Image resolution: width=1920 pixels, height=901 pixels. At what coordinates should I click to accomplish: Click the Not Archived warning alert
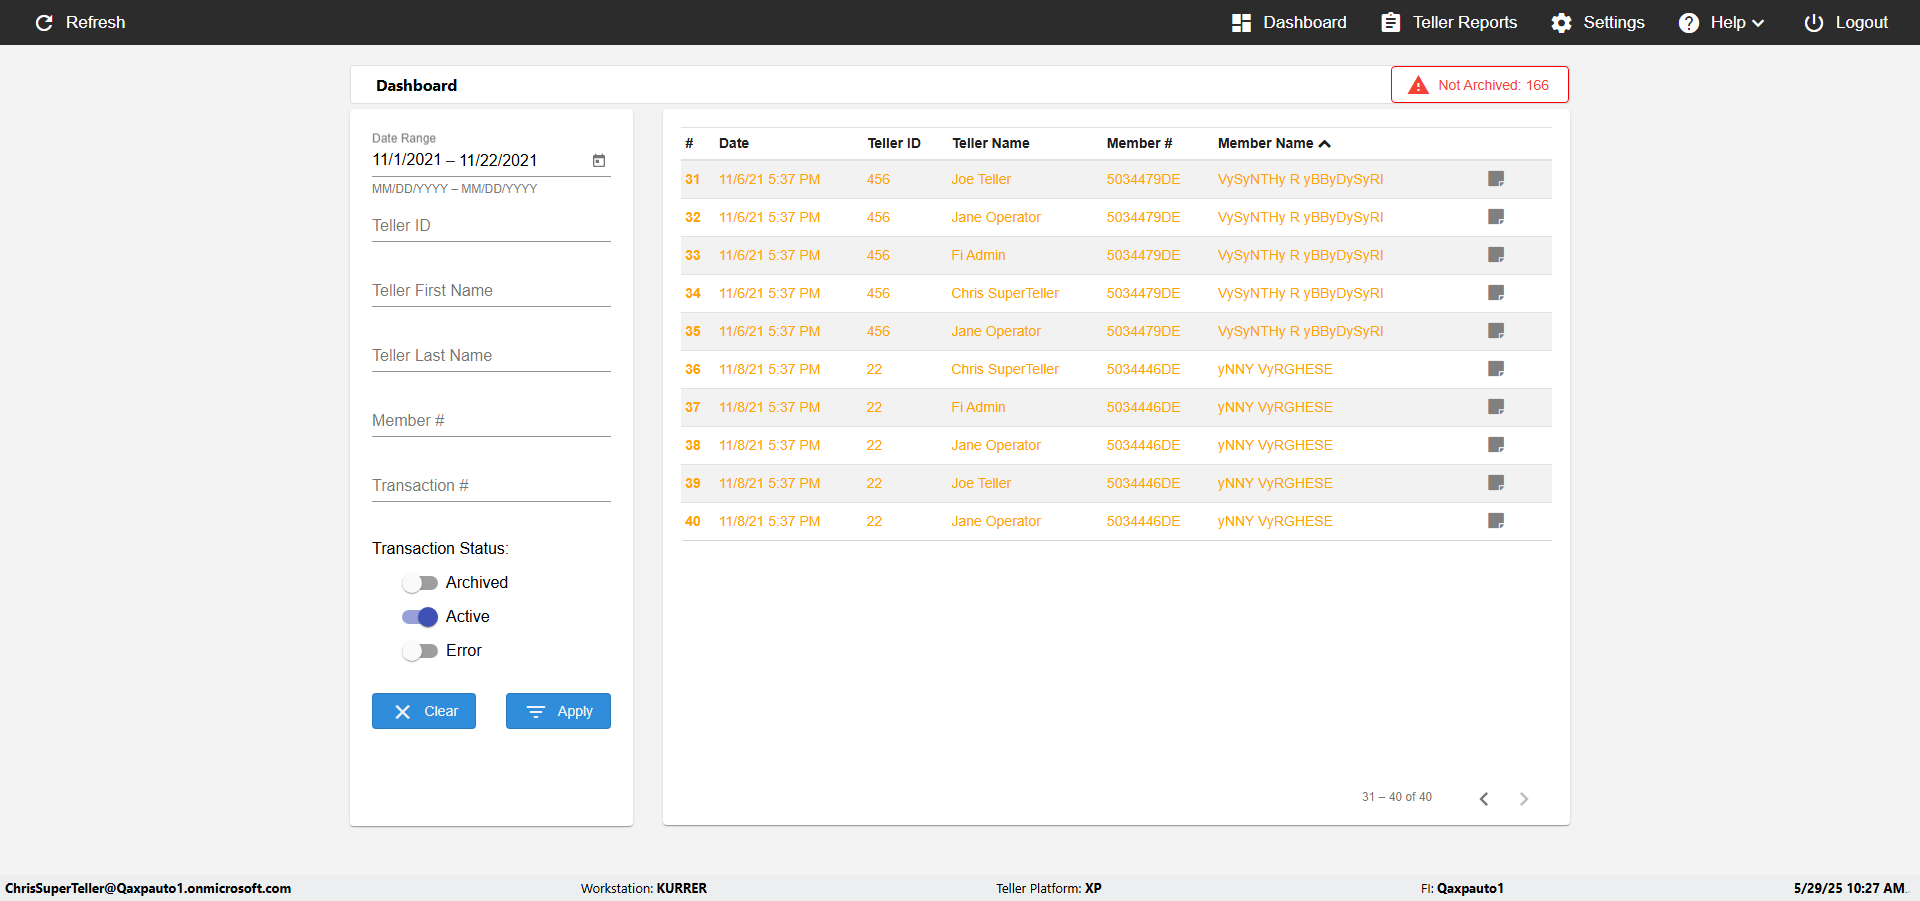pyautogui.click(x=1479, y=85)
